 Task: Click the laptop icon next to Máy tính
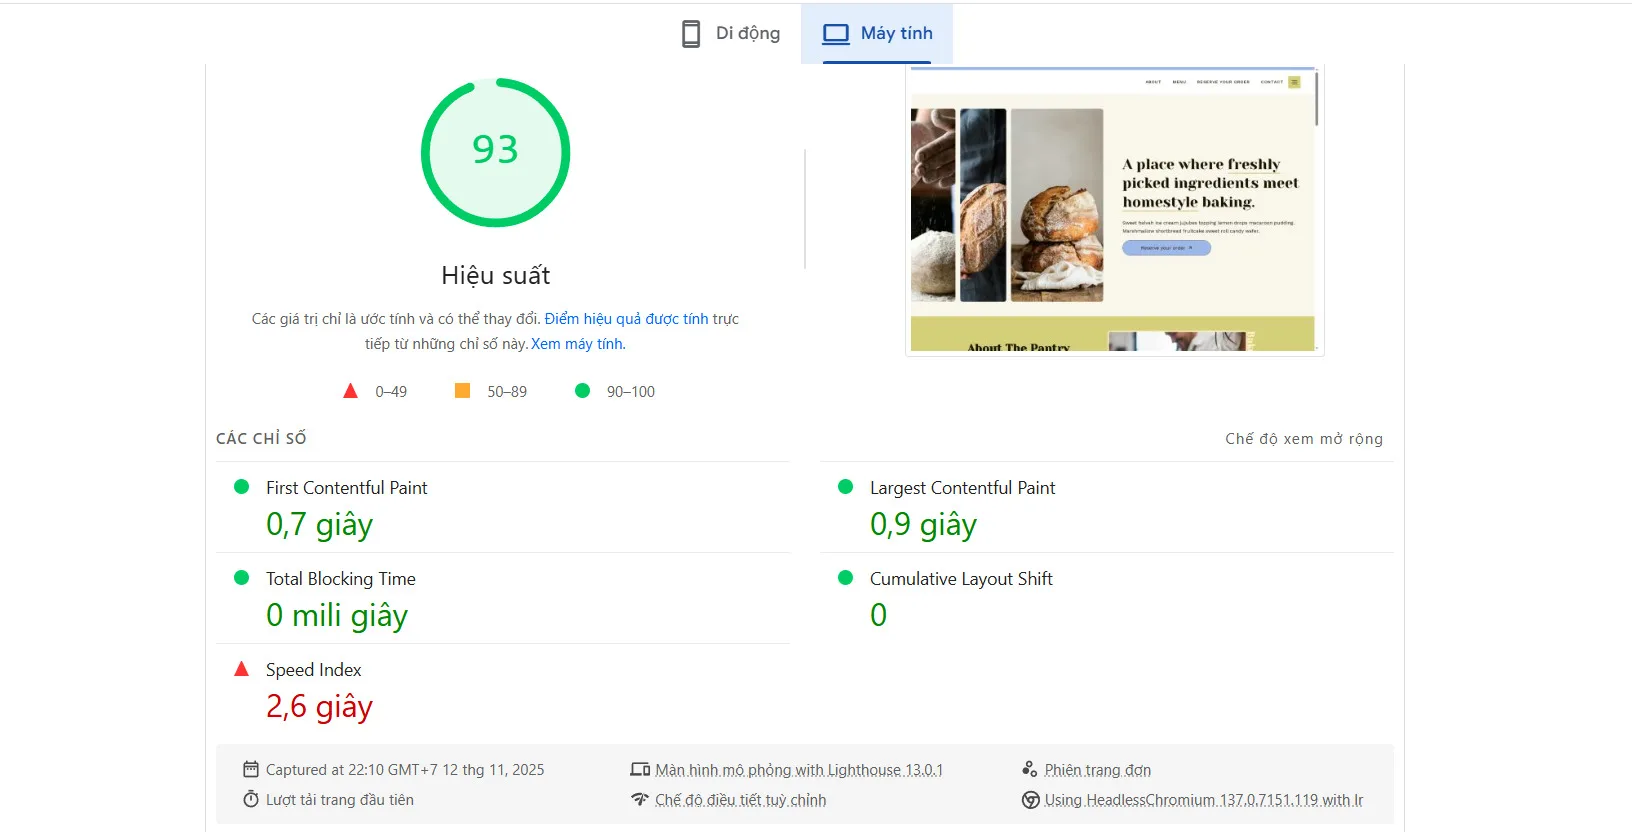(836, 34)
